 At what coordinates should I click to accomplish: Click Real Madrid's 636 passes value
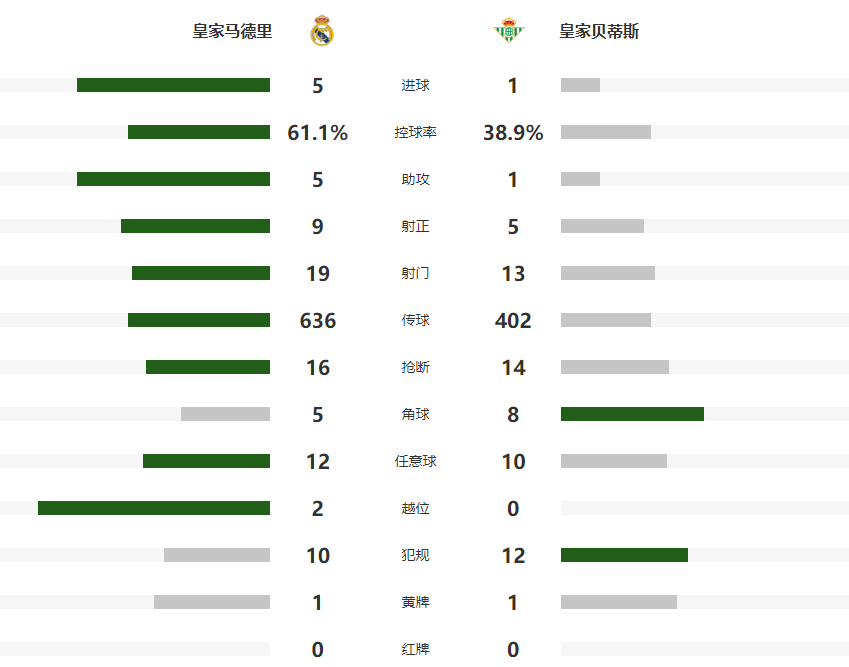pyautogui.click(x=318, y=321)
